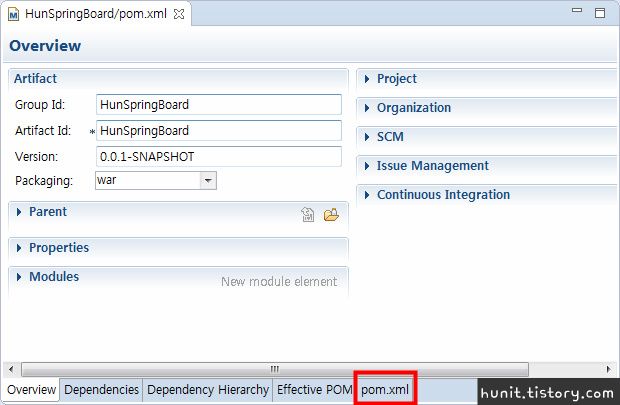Switch to the Dependencies tab
Viewport: 620px width, 405px height.
point(101,390)
